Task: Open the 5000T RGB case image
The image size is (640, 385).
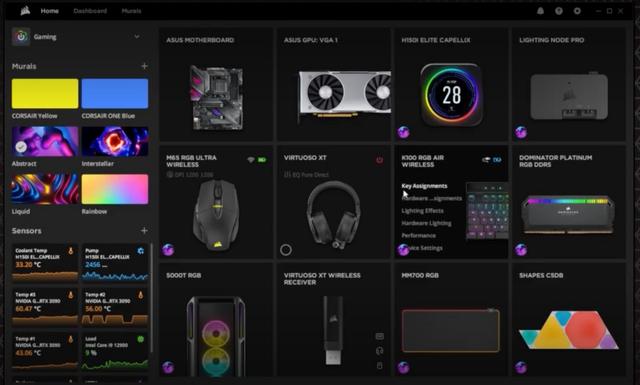Action: click(x=216, y=336)
